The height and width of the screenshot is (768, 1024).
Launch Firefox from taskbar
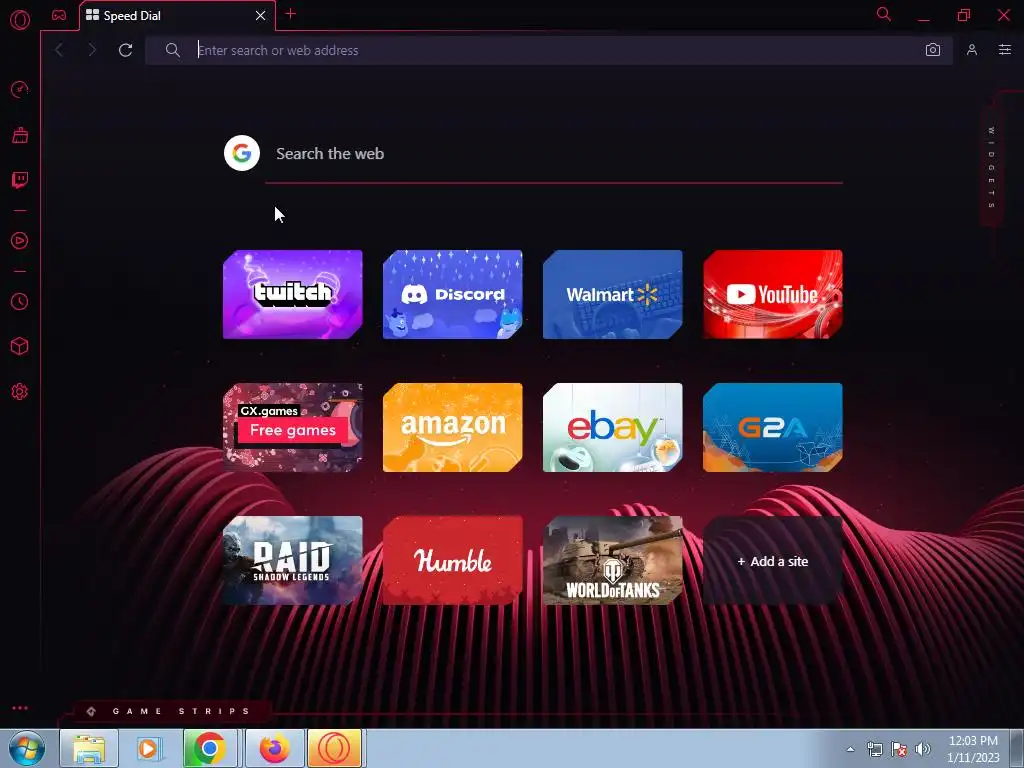(274, 748)
